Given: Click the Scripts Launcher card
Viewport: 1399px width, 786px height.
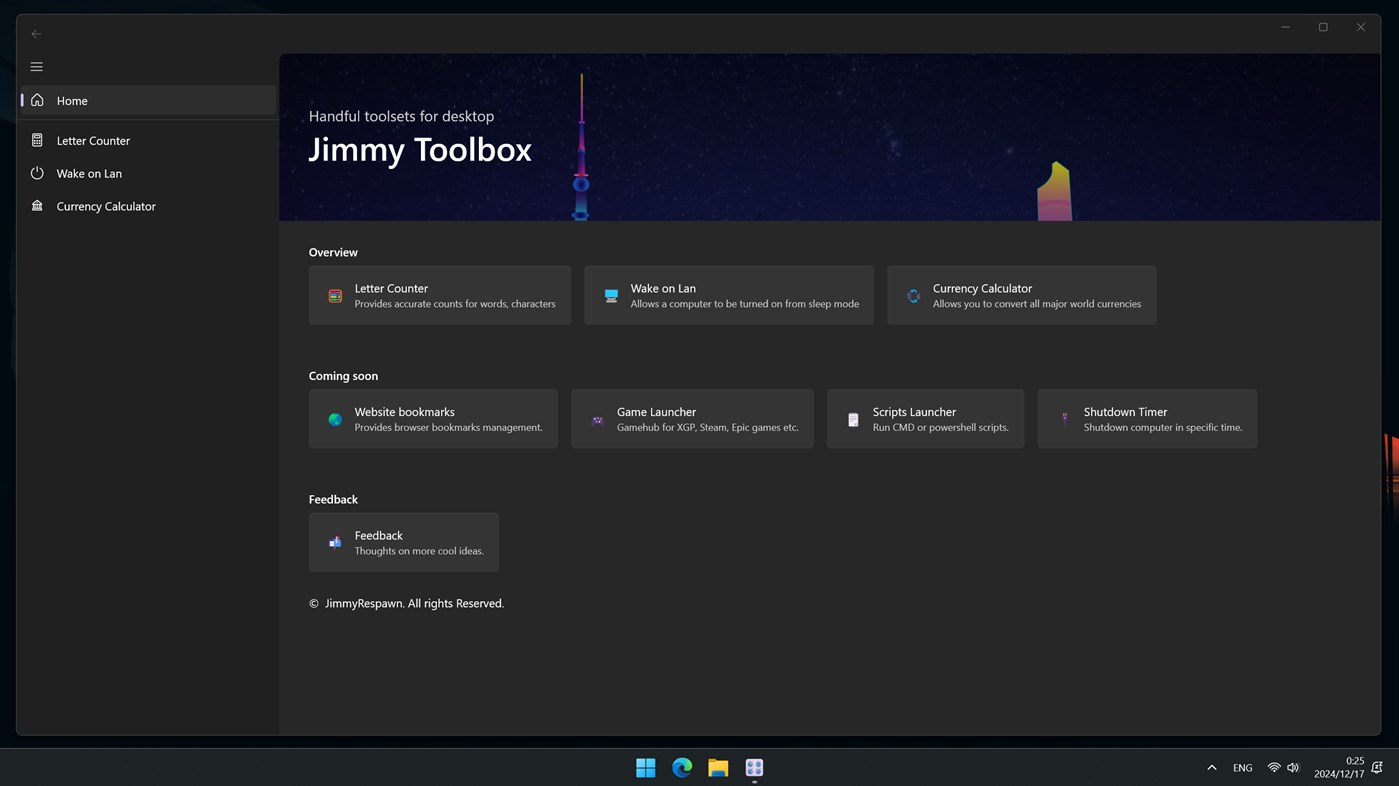Looking at the screenshot, I should pyautogui.click(x=925, y=419).
